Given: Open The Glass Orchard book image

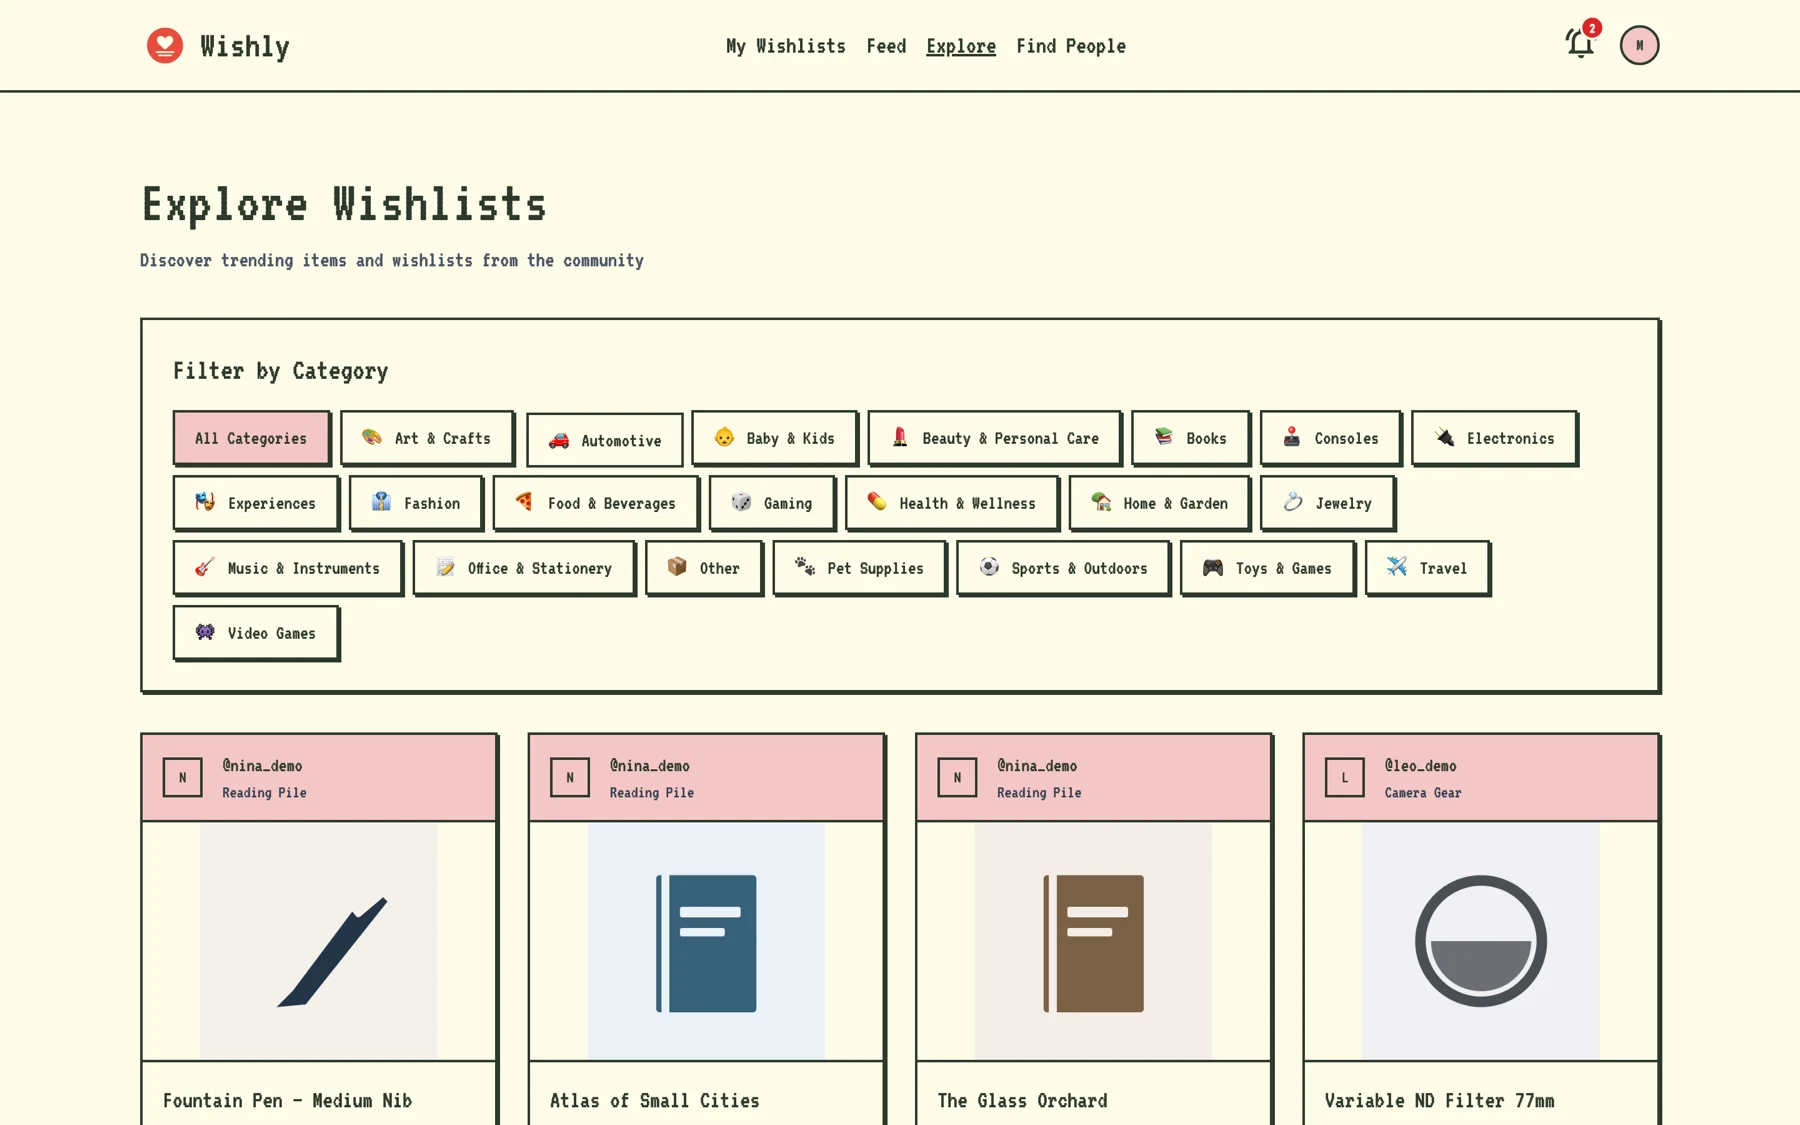Looking at the screenshot, I should click(1093, 941).
